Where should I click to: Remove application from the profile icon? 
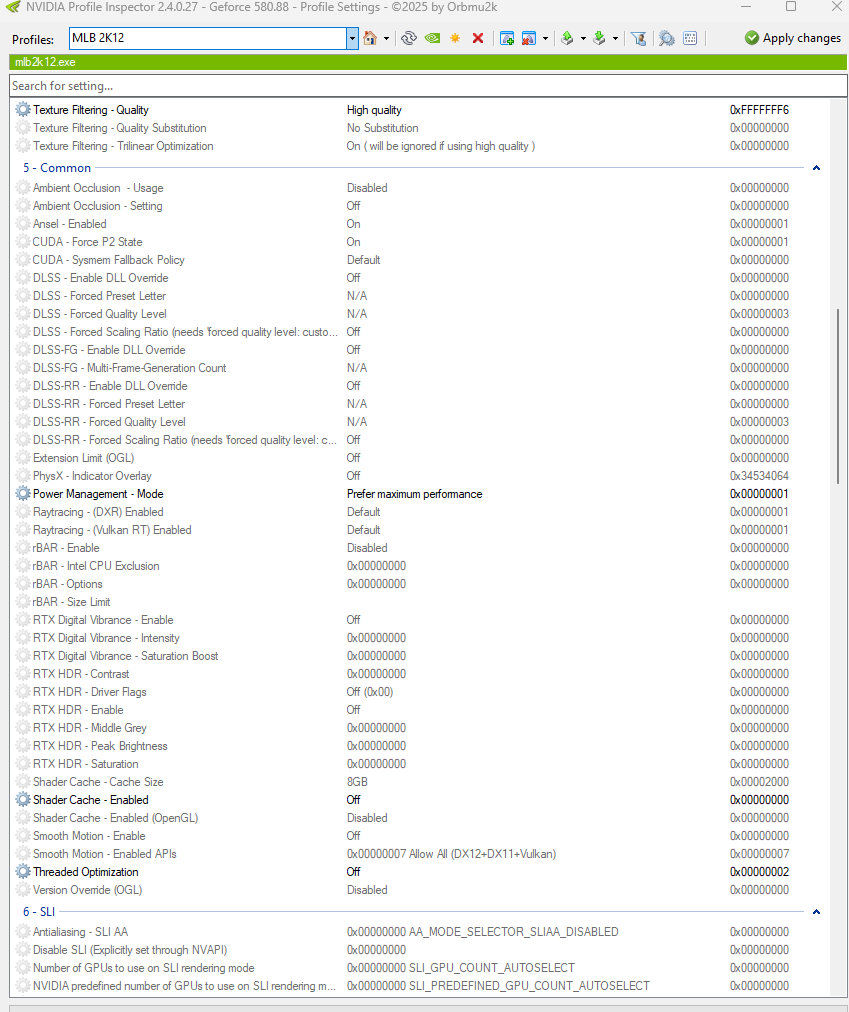coord(529,38)
